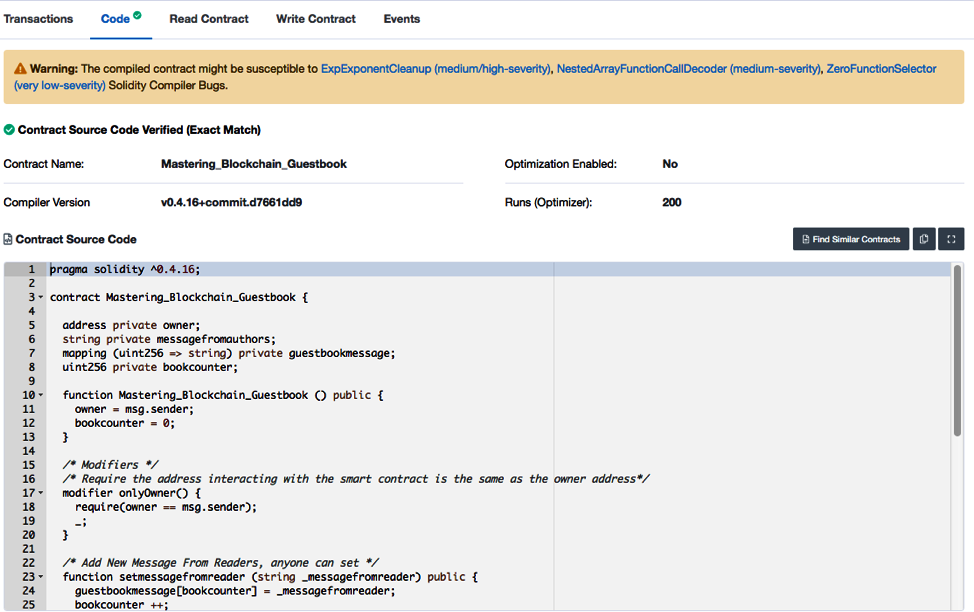Collapse setmessagefromreader function at line 23
The height and width of the screenshot is (612, 974).
tap(41, 577)
